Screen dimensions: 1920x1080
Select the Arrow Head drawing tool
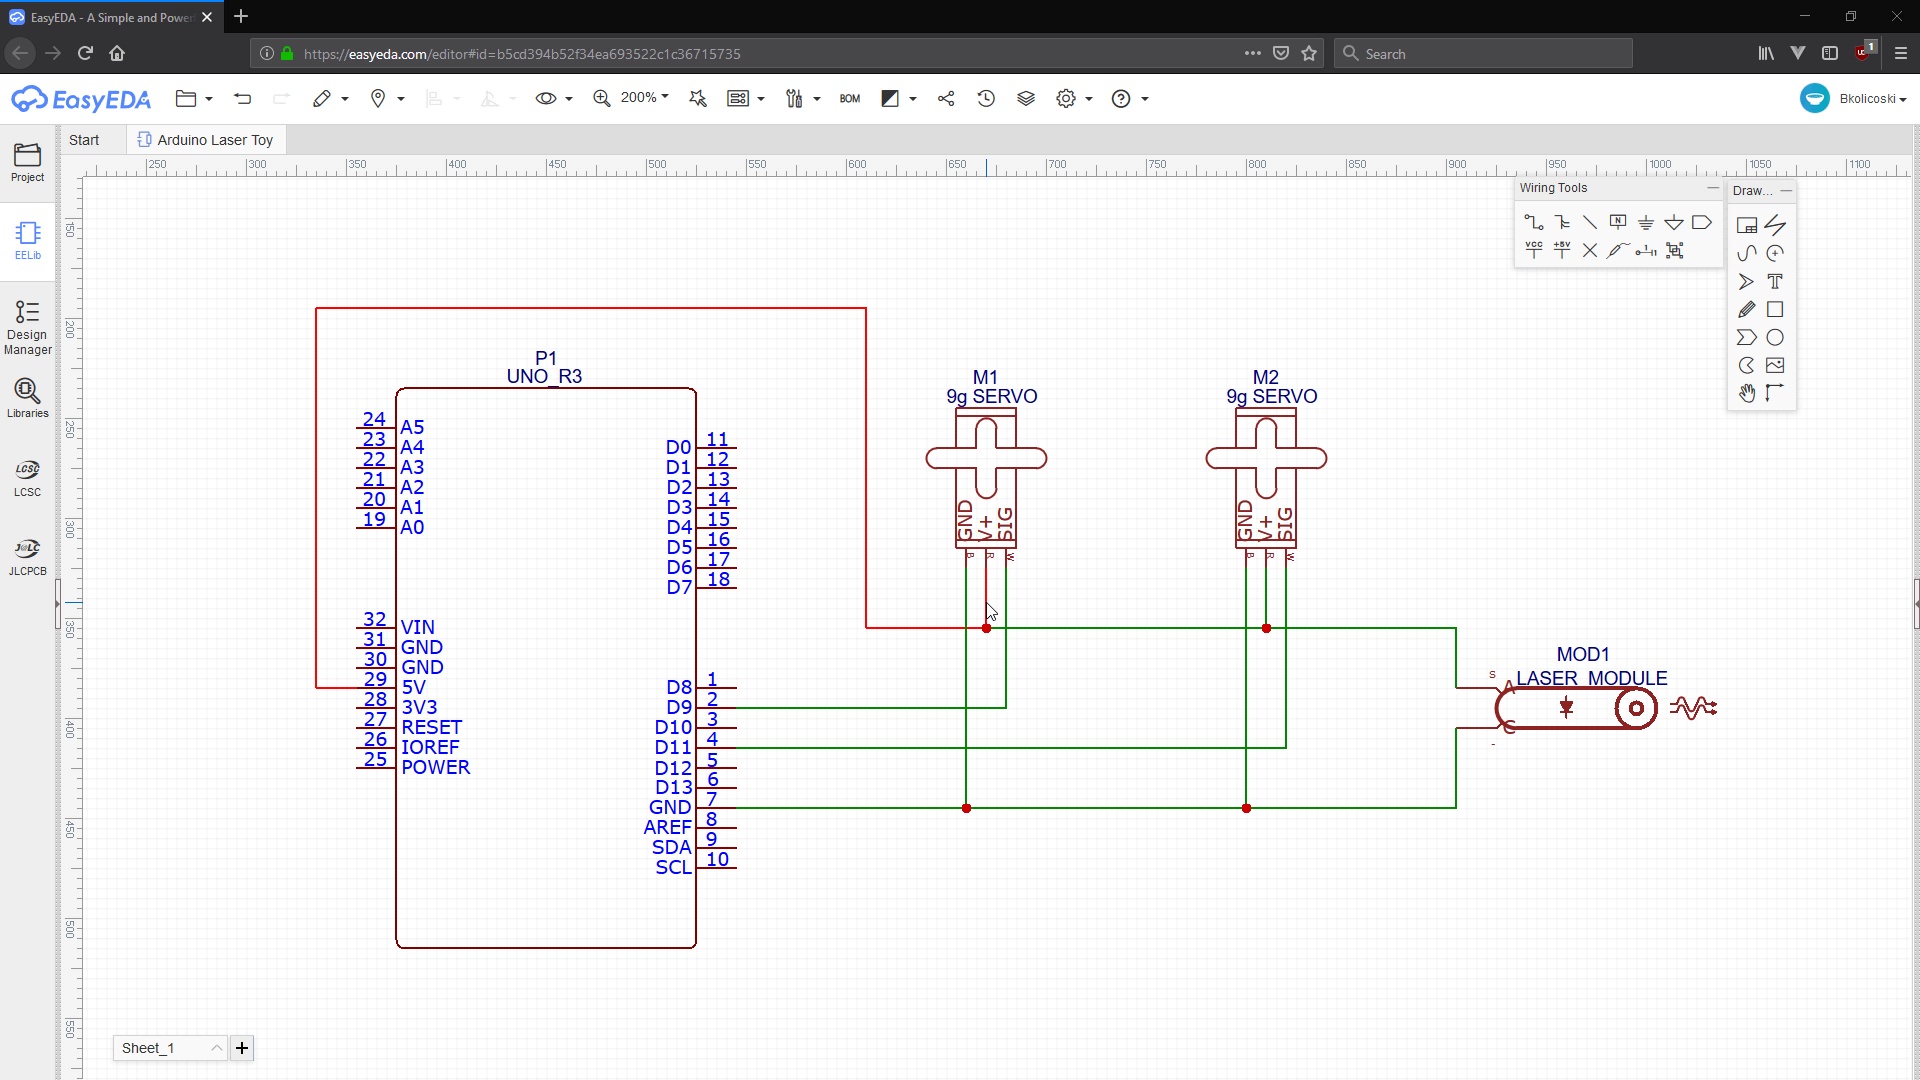click(x=1747, y=281)
